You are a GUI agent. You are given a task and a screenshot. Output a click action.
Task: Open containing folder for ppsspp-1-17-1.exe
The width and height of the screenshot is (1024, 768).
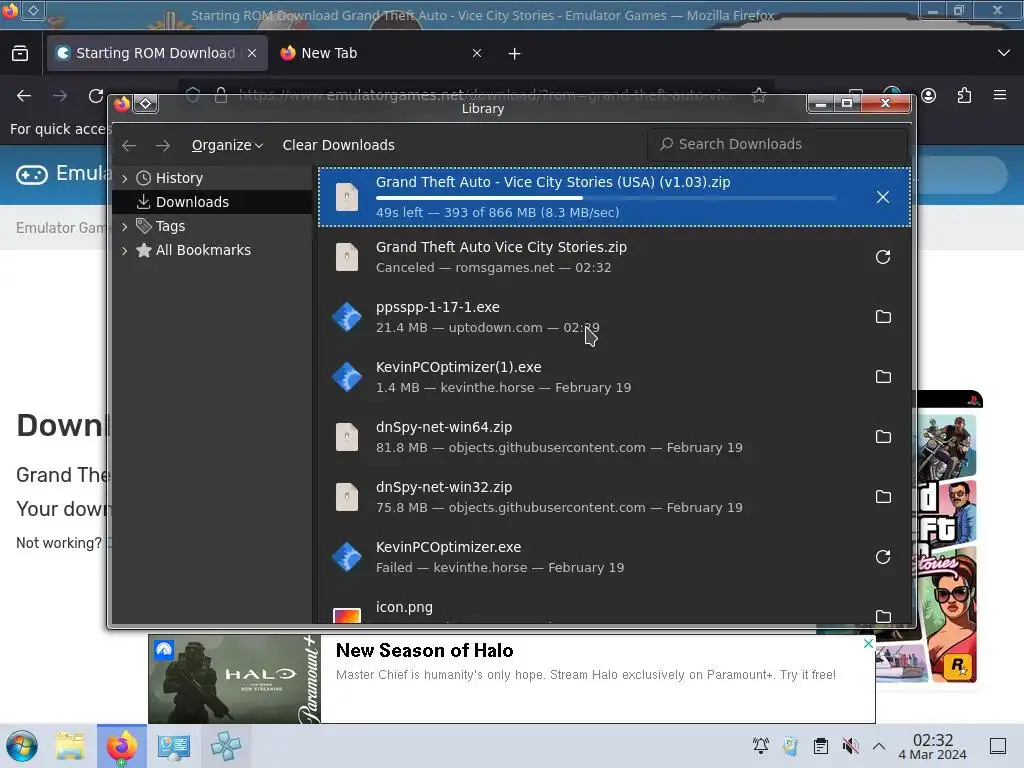click(882, 317)
